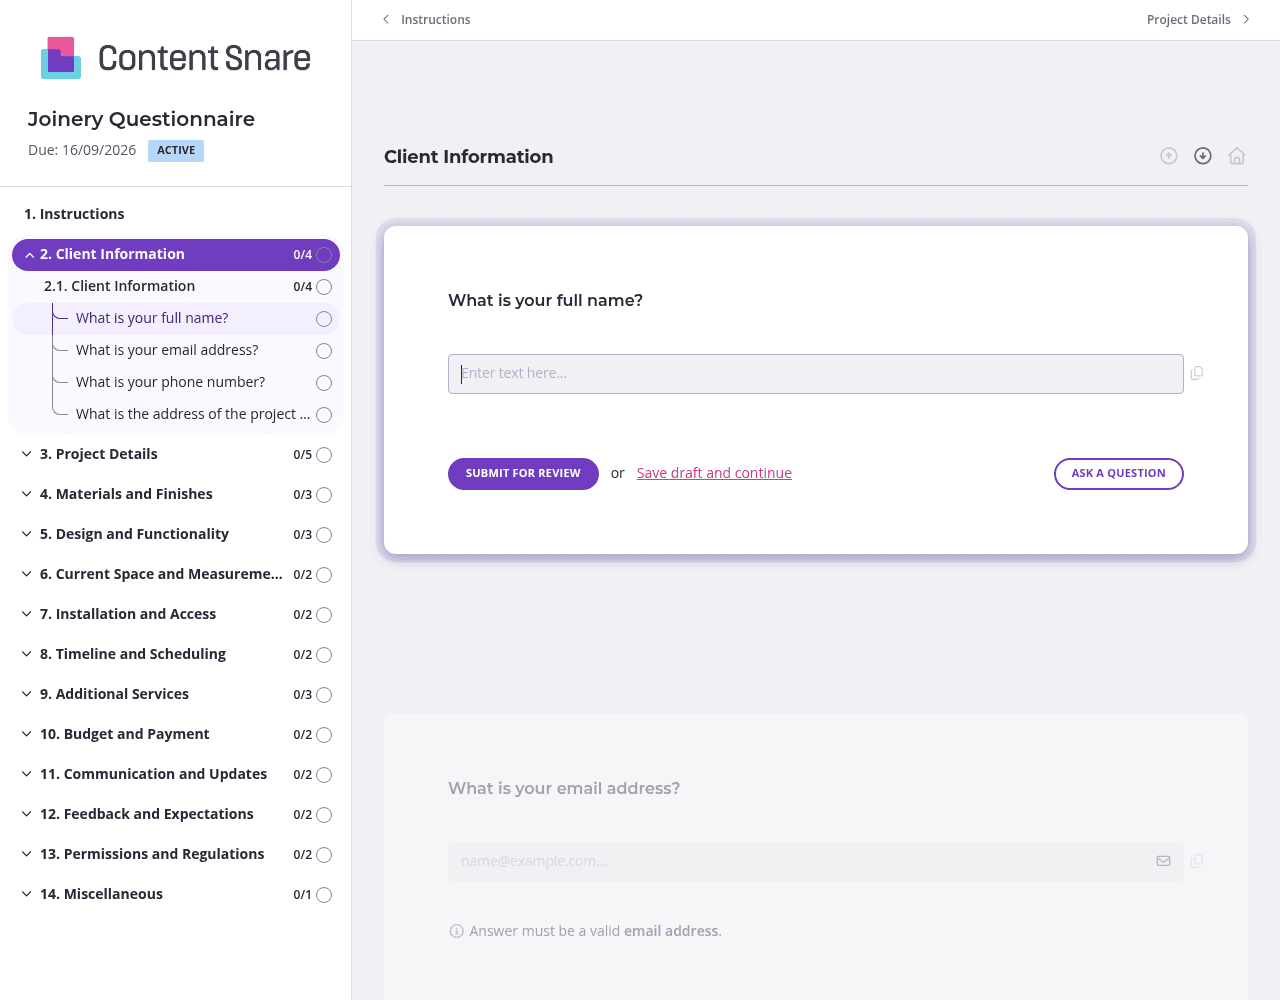Open 14. Miscellaneous section
1280x1000 pixels.
(x=101, y=894)
